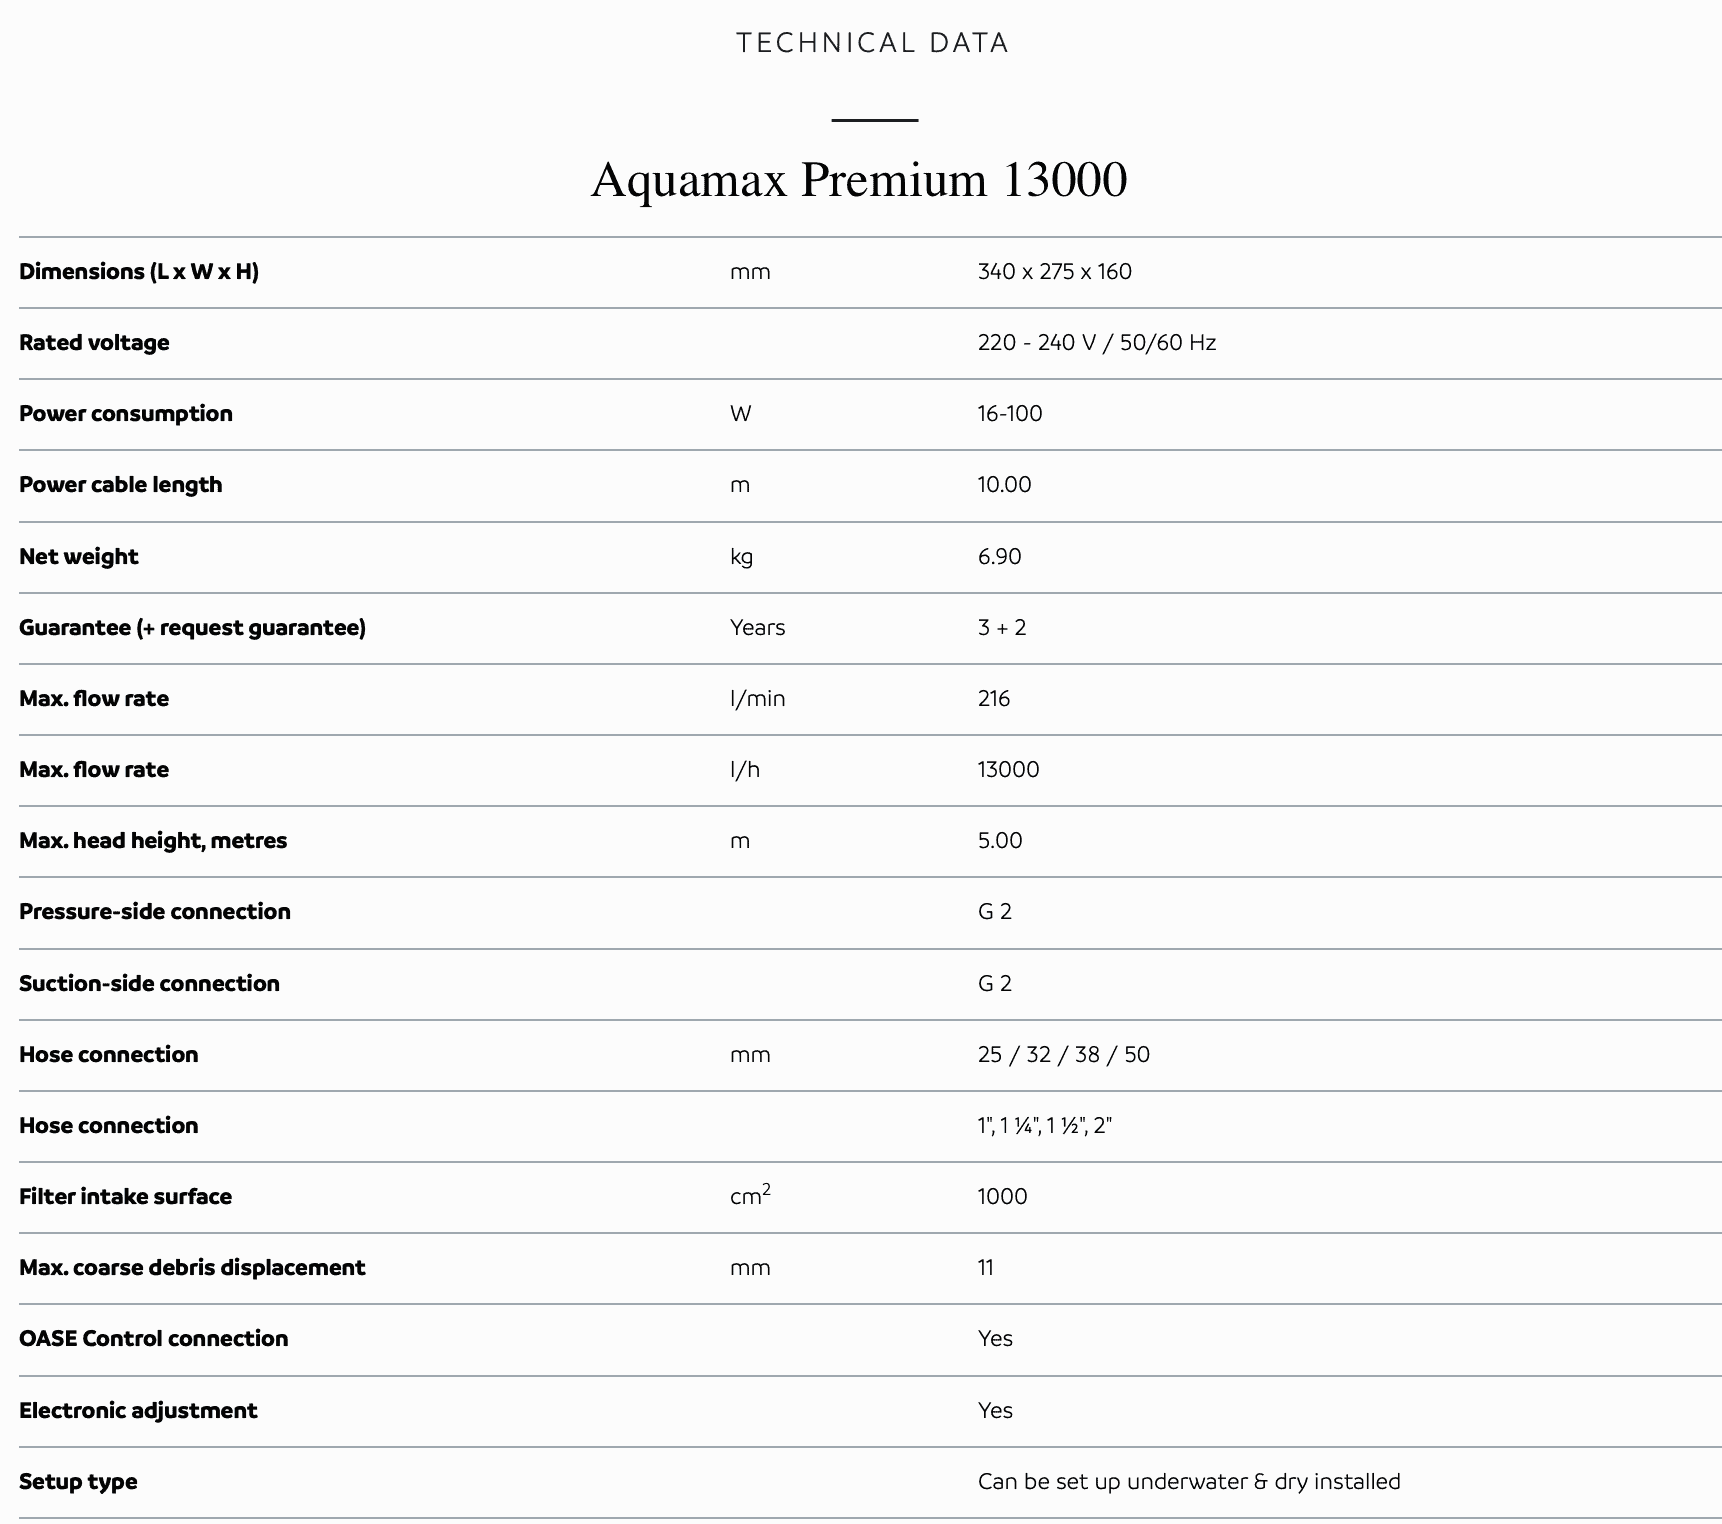This screenshot has width=1722, height=1524.
Task: Select the Max. head height, metres label
Action: (153, 841)
